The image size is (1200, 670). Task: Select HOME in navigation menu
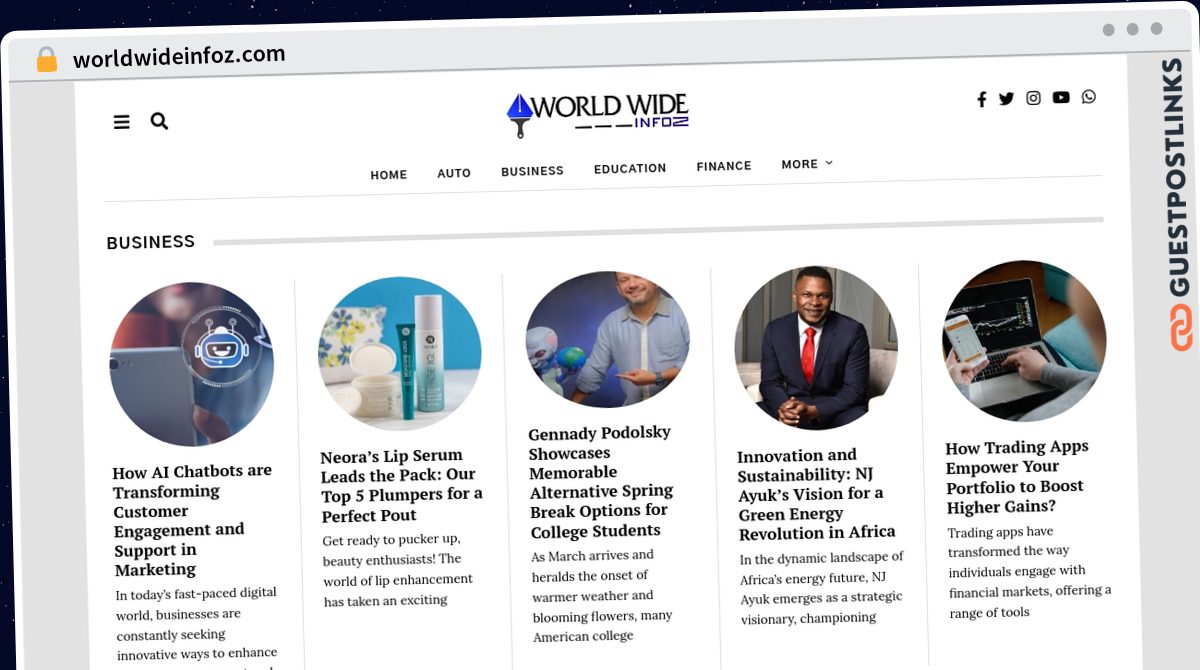pyautogui.click(x=389, y=175)
